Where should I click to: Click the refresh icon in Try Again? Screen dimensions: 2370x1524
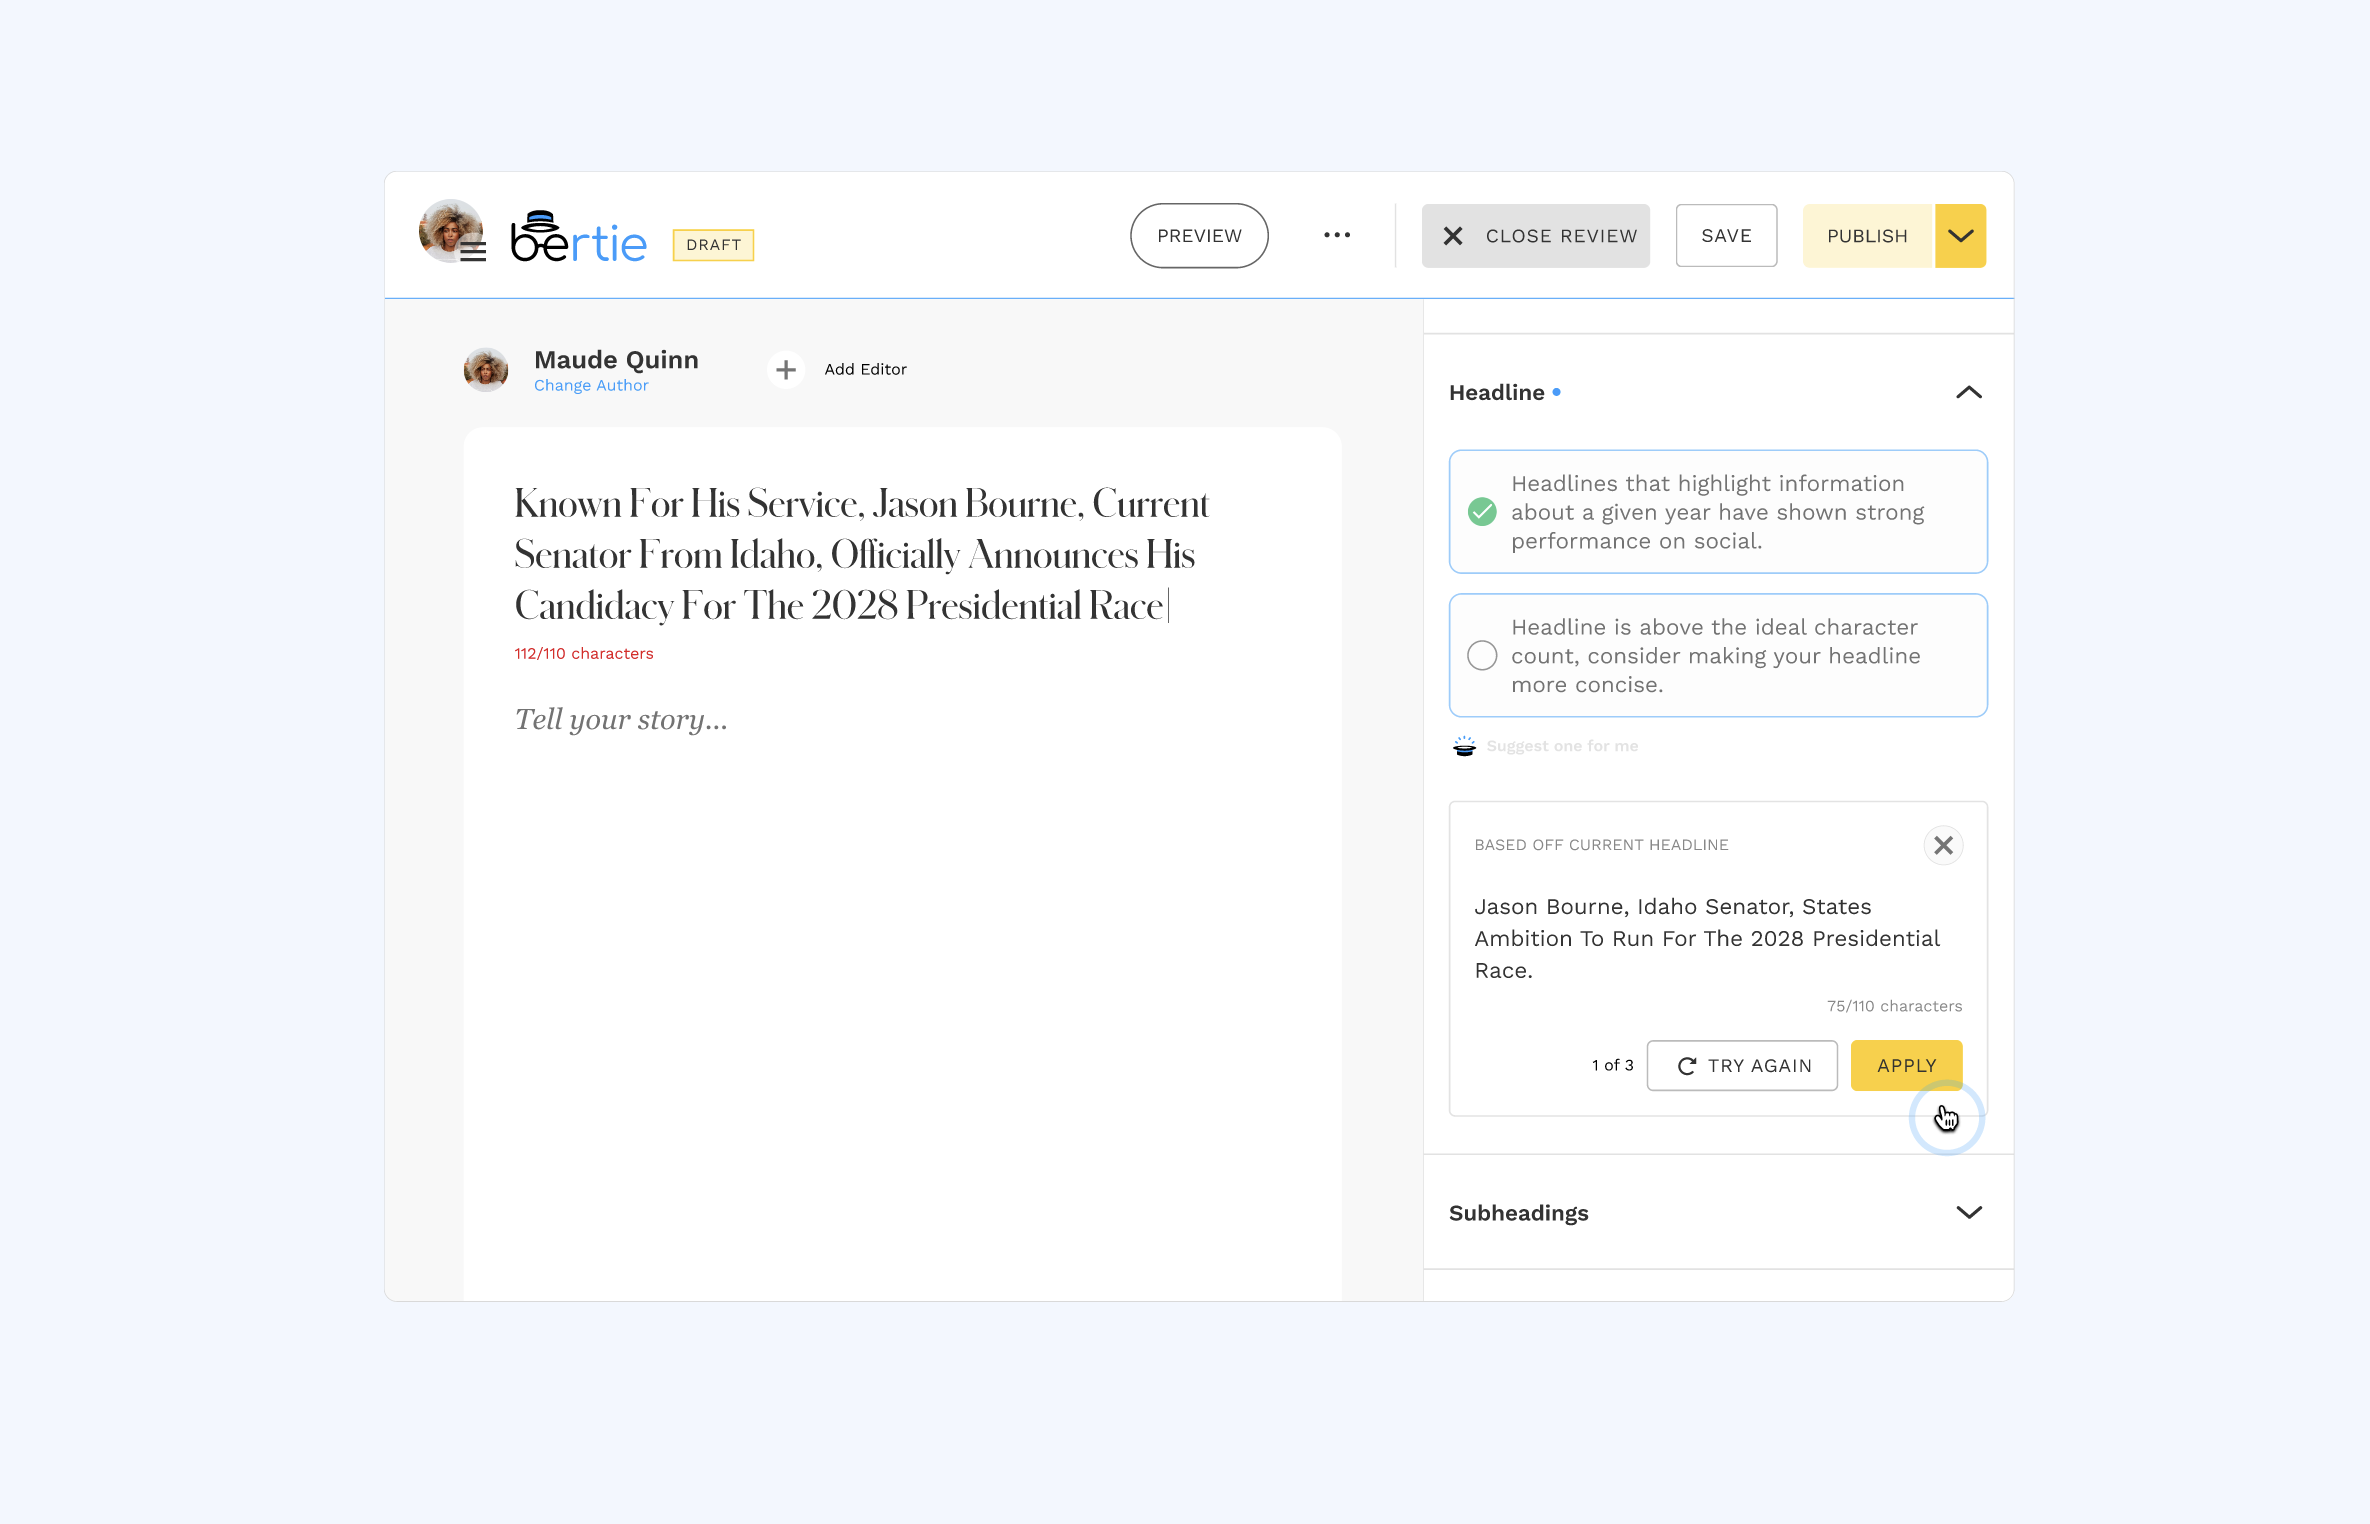[x=1686, y=1066]
